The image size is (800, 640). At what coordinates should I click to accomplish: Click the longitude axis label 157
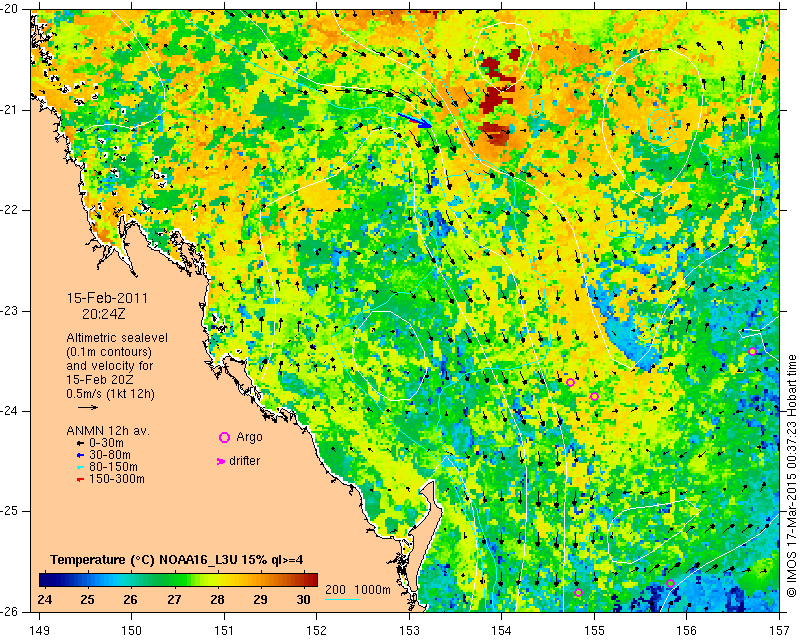click(x=780, y=631)
